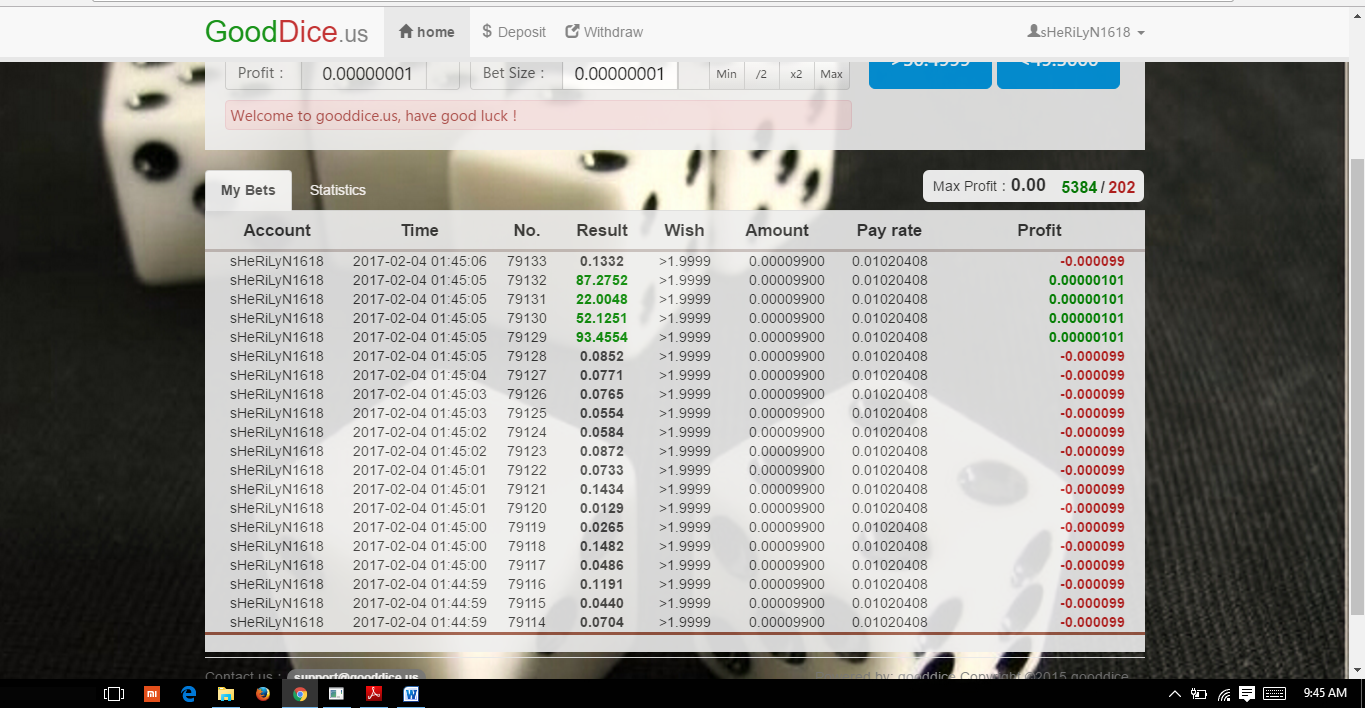Click the Wish column header
Viewport: 1365px width, 708px height.
[x=684, y=230]
